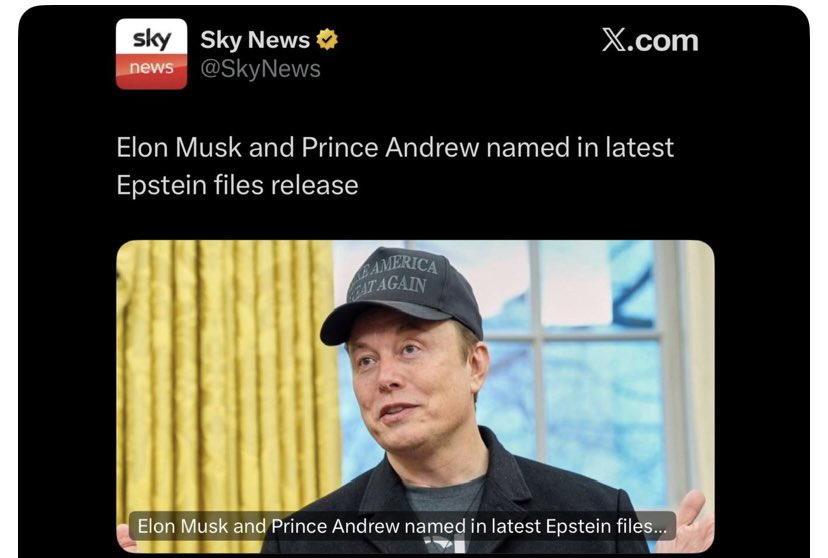Screen dimensions: 828x558
Task: Open the Sky News profile avatar
Action: tap(152, 54)
